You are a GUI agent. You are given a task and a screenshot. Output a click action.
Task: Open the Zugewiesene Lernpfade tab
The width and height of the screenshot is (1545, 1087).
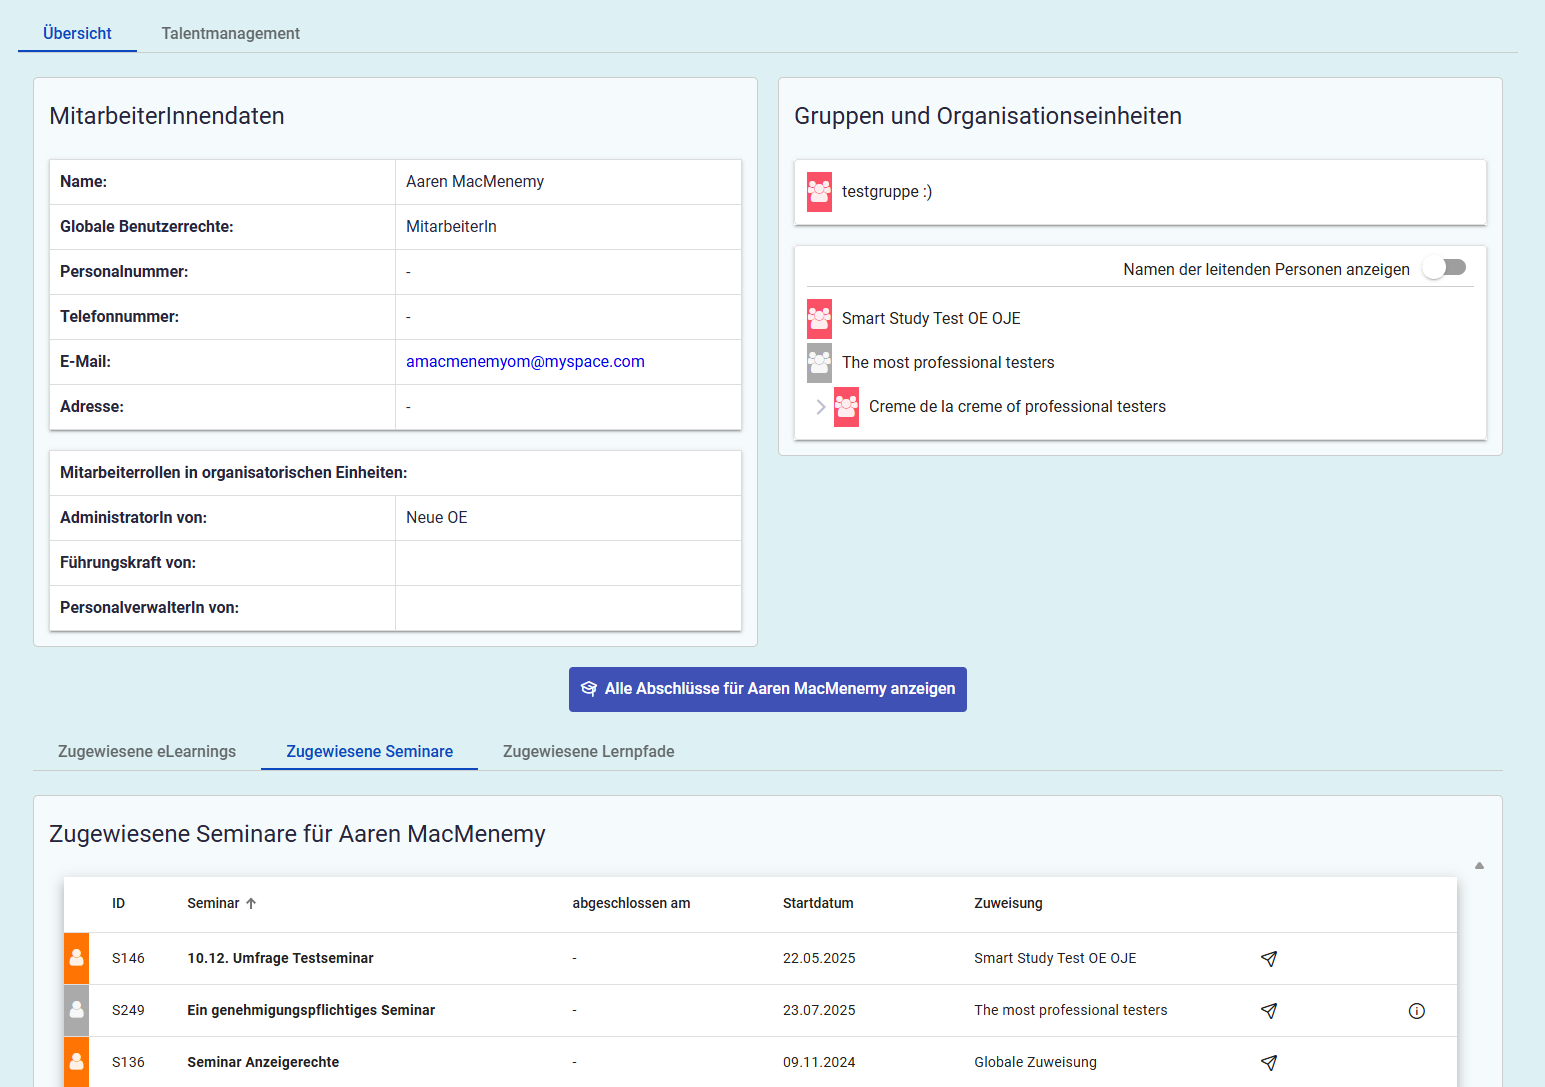588,752
